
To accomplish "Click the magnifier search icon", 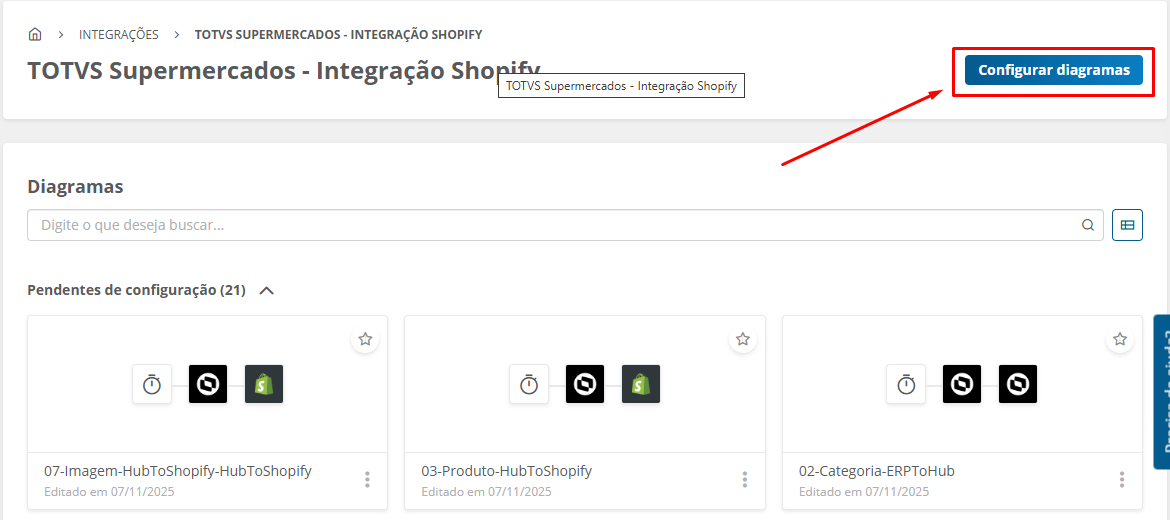I will click(1088, 225).
